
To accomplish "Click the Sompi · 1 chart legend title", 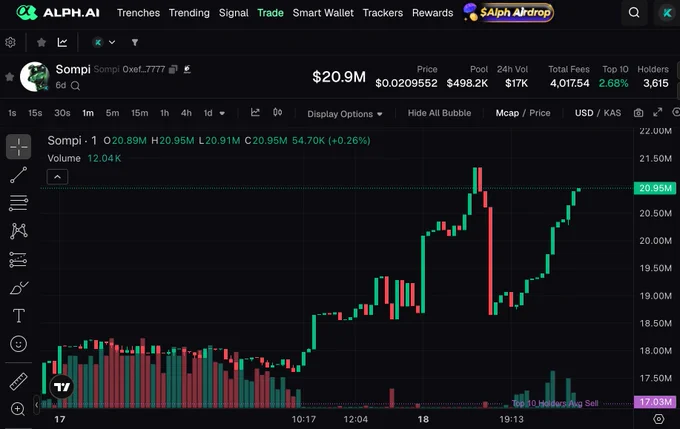I will point(72,141).
